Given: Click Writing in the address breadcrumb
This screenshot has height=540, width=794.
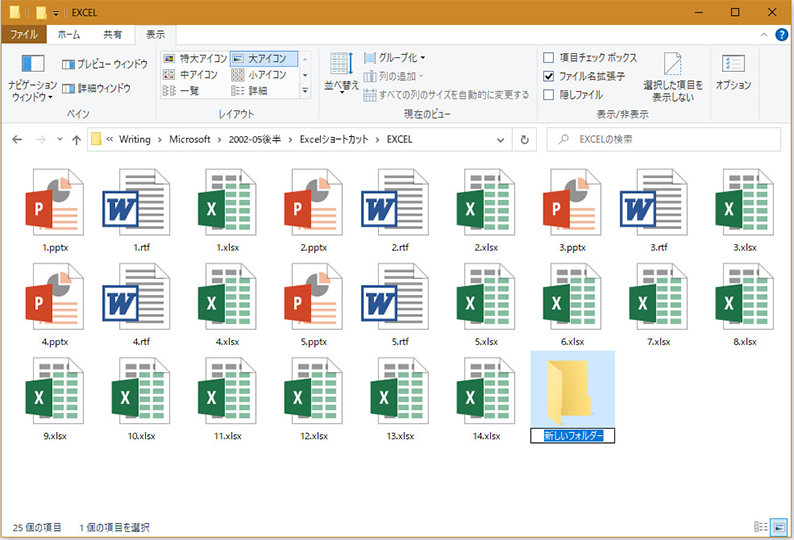Looking at the screenshot, I should [135, 139].
